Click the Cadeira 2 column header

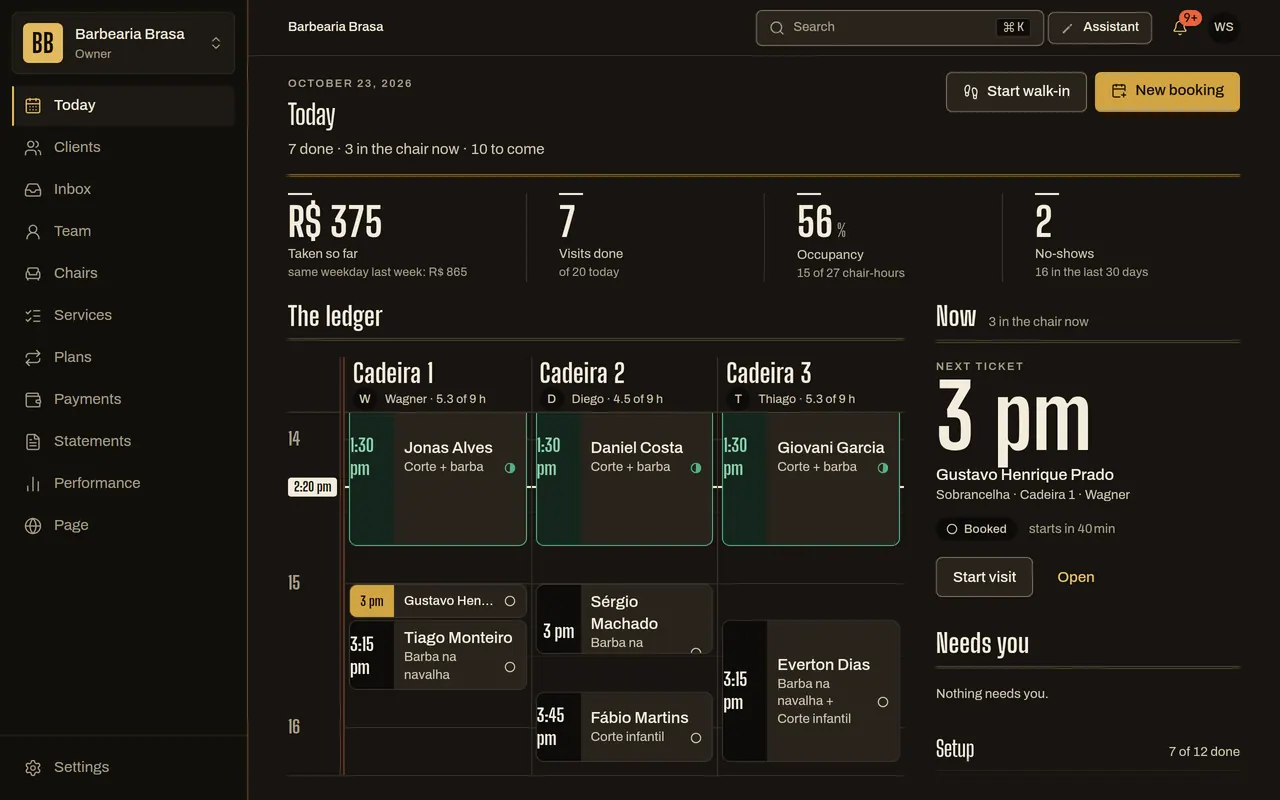pyautogui.click(x=624, y=384)
